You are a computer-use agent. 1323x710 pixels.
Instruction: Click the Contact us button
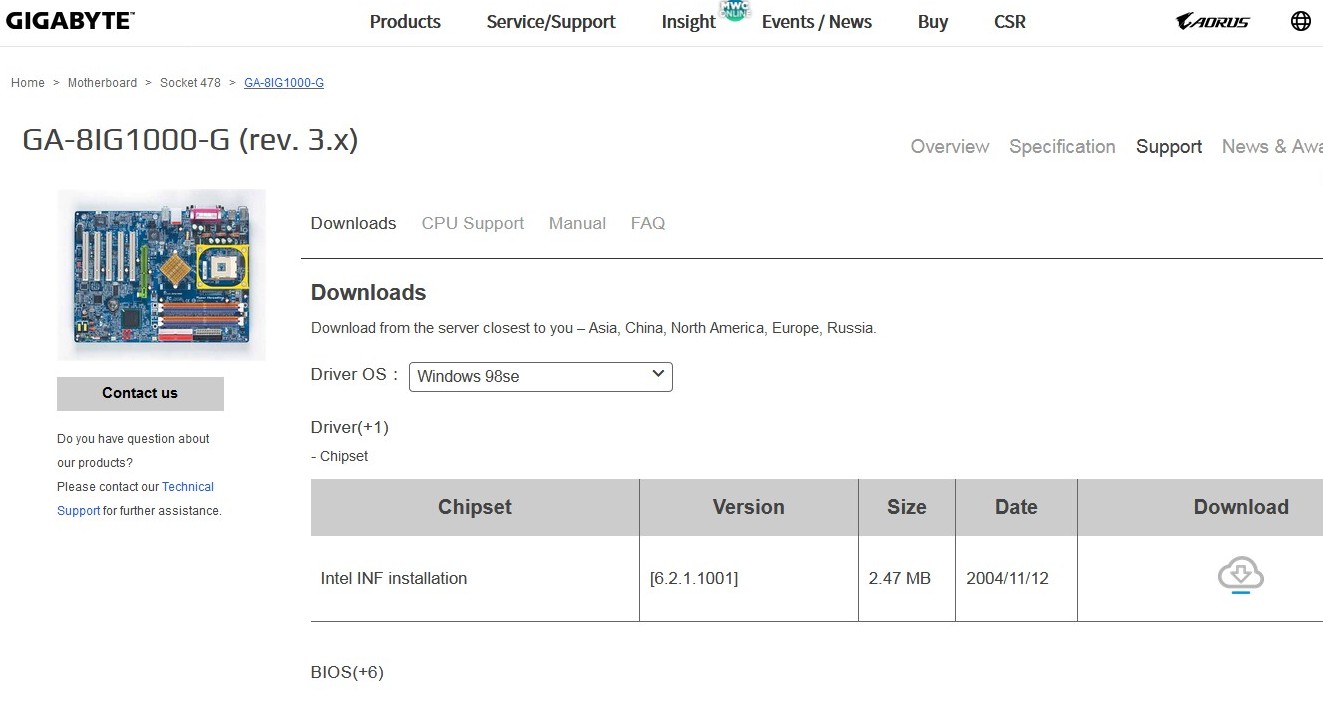click(140, 393)
